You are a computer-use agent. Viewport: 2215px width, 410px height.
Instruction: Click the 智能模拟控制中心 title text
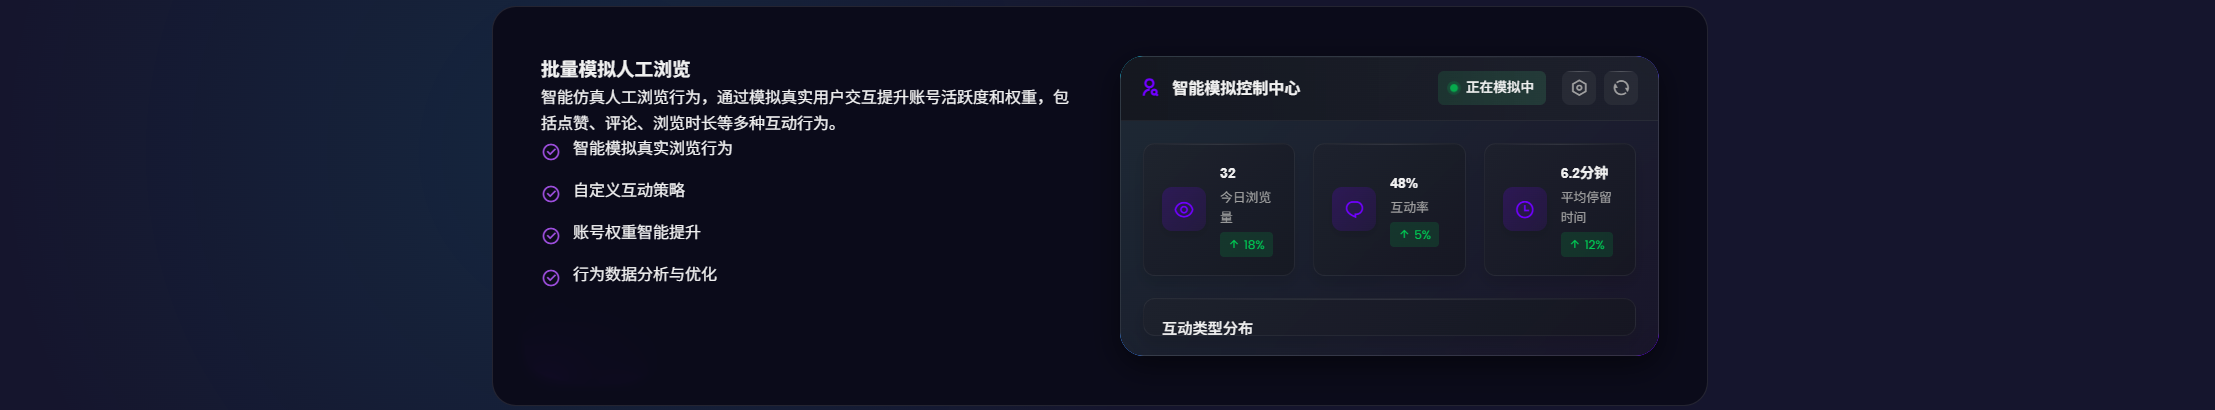(1236, 88)
